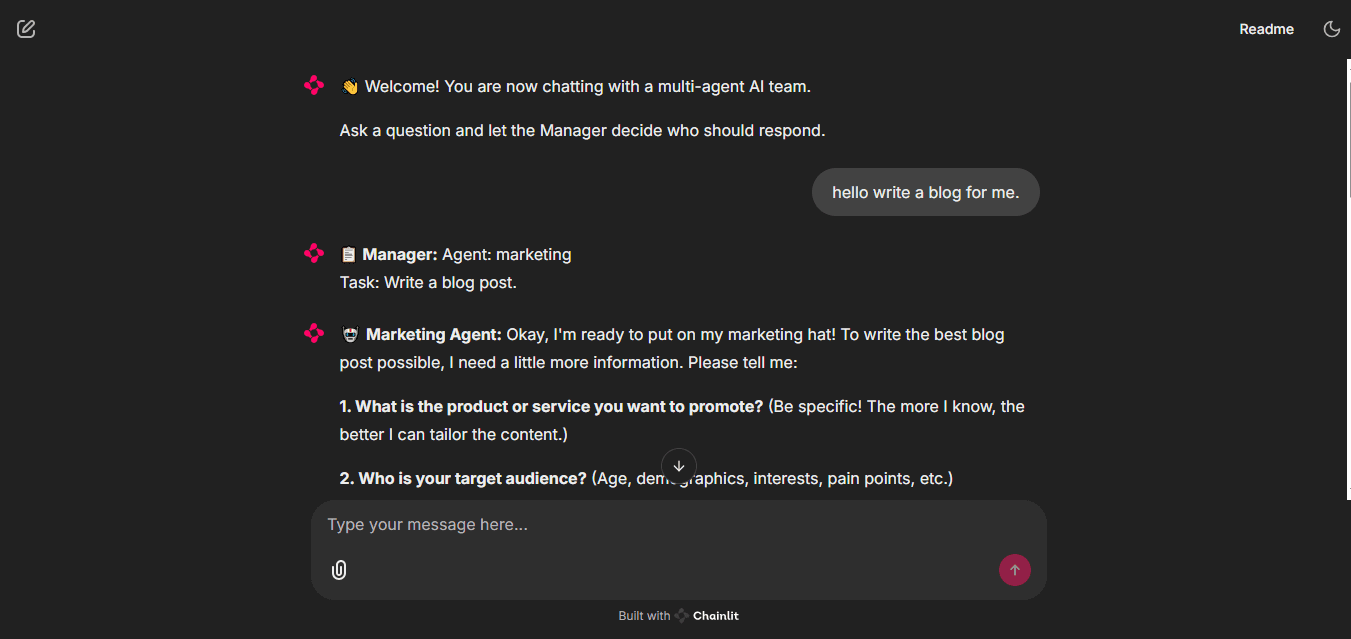
Task: Select the avatar beside Marketing Agent reply
Action: click(314, 334)
